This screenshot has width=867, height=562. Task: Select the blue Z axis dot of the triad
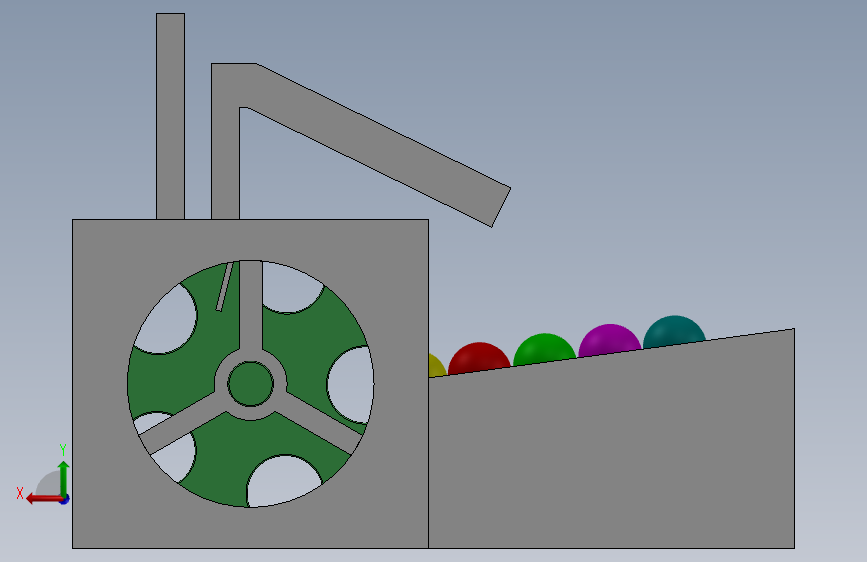(65, 500)
